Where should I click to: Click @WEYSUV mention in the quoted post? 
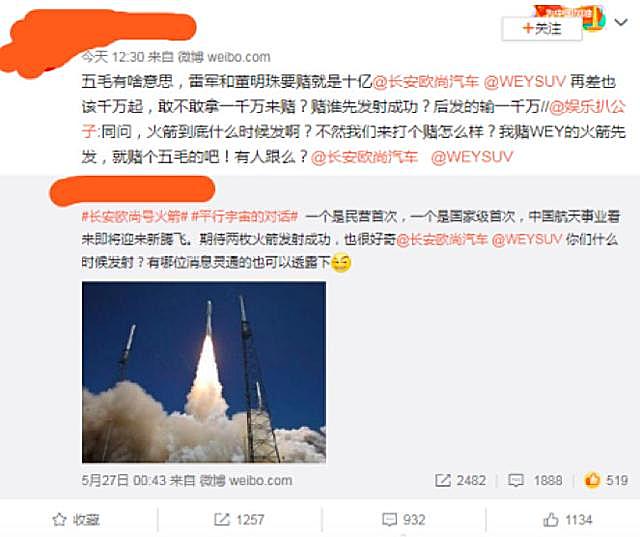[x=527, y=239]
